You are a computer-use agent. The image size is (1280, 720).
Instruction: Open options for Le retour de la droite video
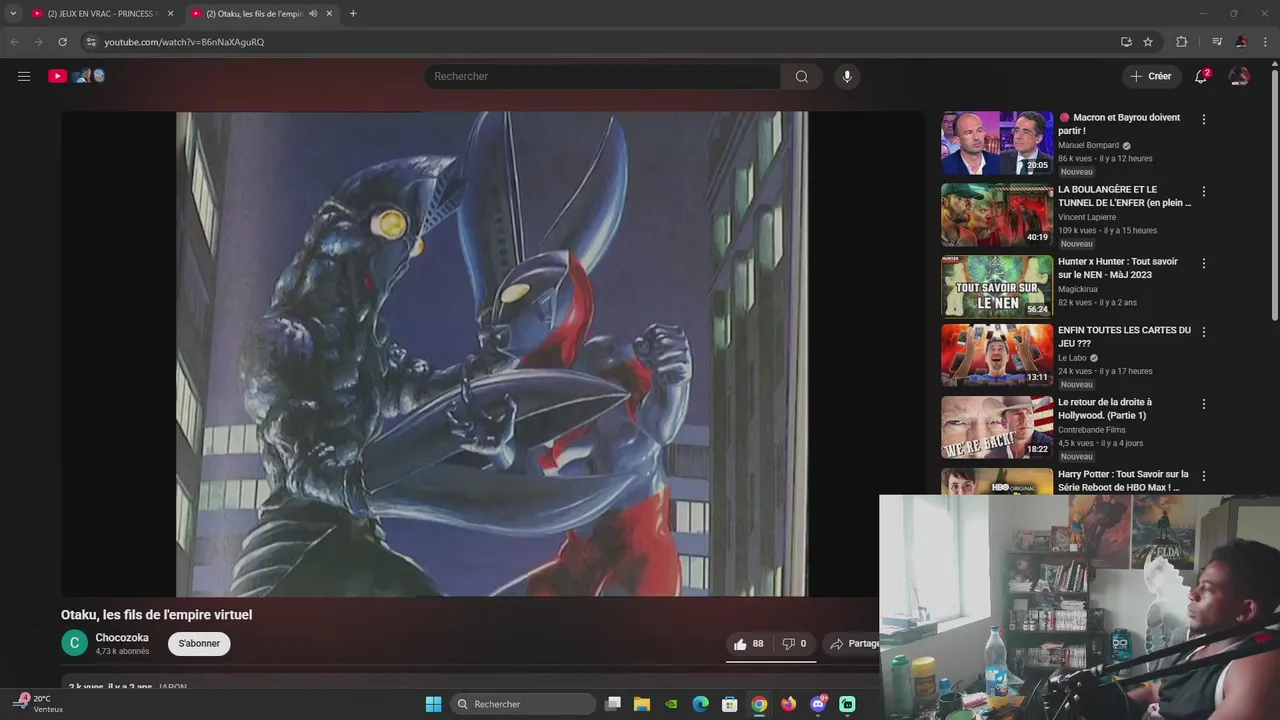(x=1204, y=404)
